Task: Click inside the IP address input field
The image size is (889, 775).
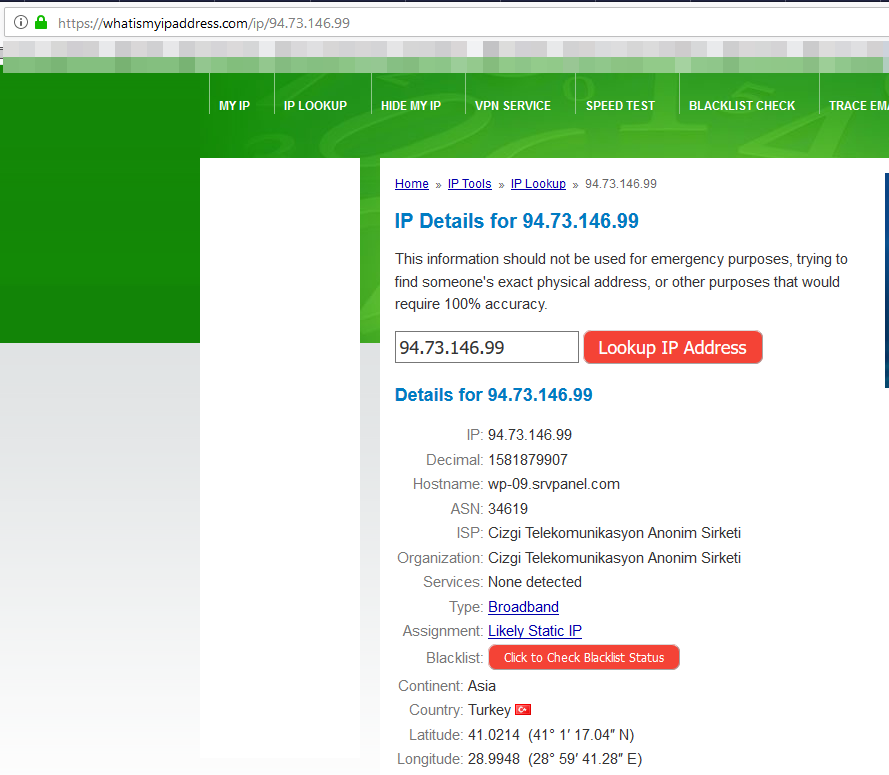Action: pyautogui.click(x=486, y=347)
